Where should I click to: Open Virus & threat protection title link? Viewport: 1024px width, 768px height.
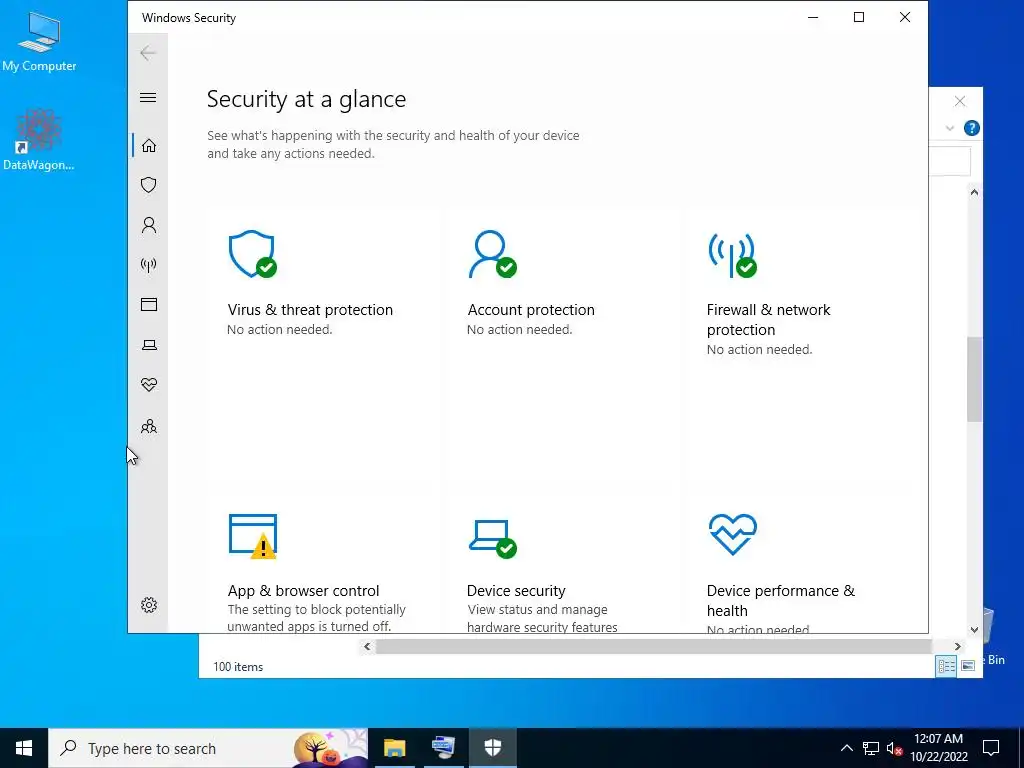click(310, 310)
